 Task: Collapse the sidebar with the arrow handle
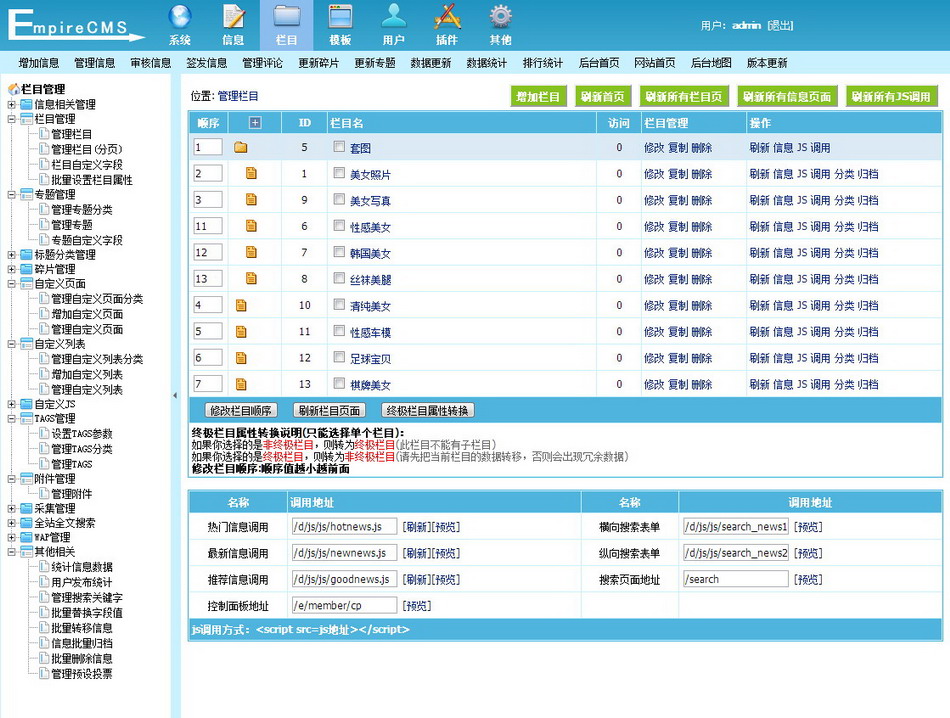(x=175, y=395)
